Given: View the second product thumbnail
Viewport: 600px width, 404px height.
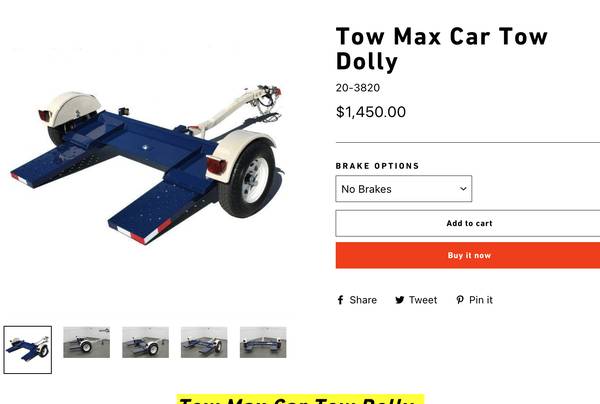Looking at the screenshot, I should (x=86, y=342).
